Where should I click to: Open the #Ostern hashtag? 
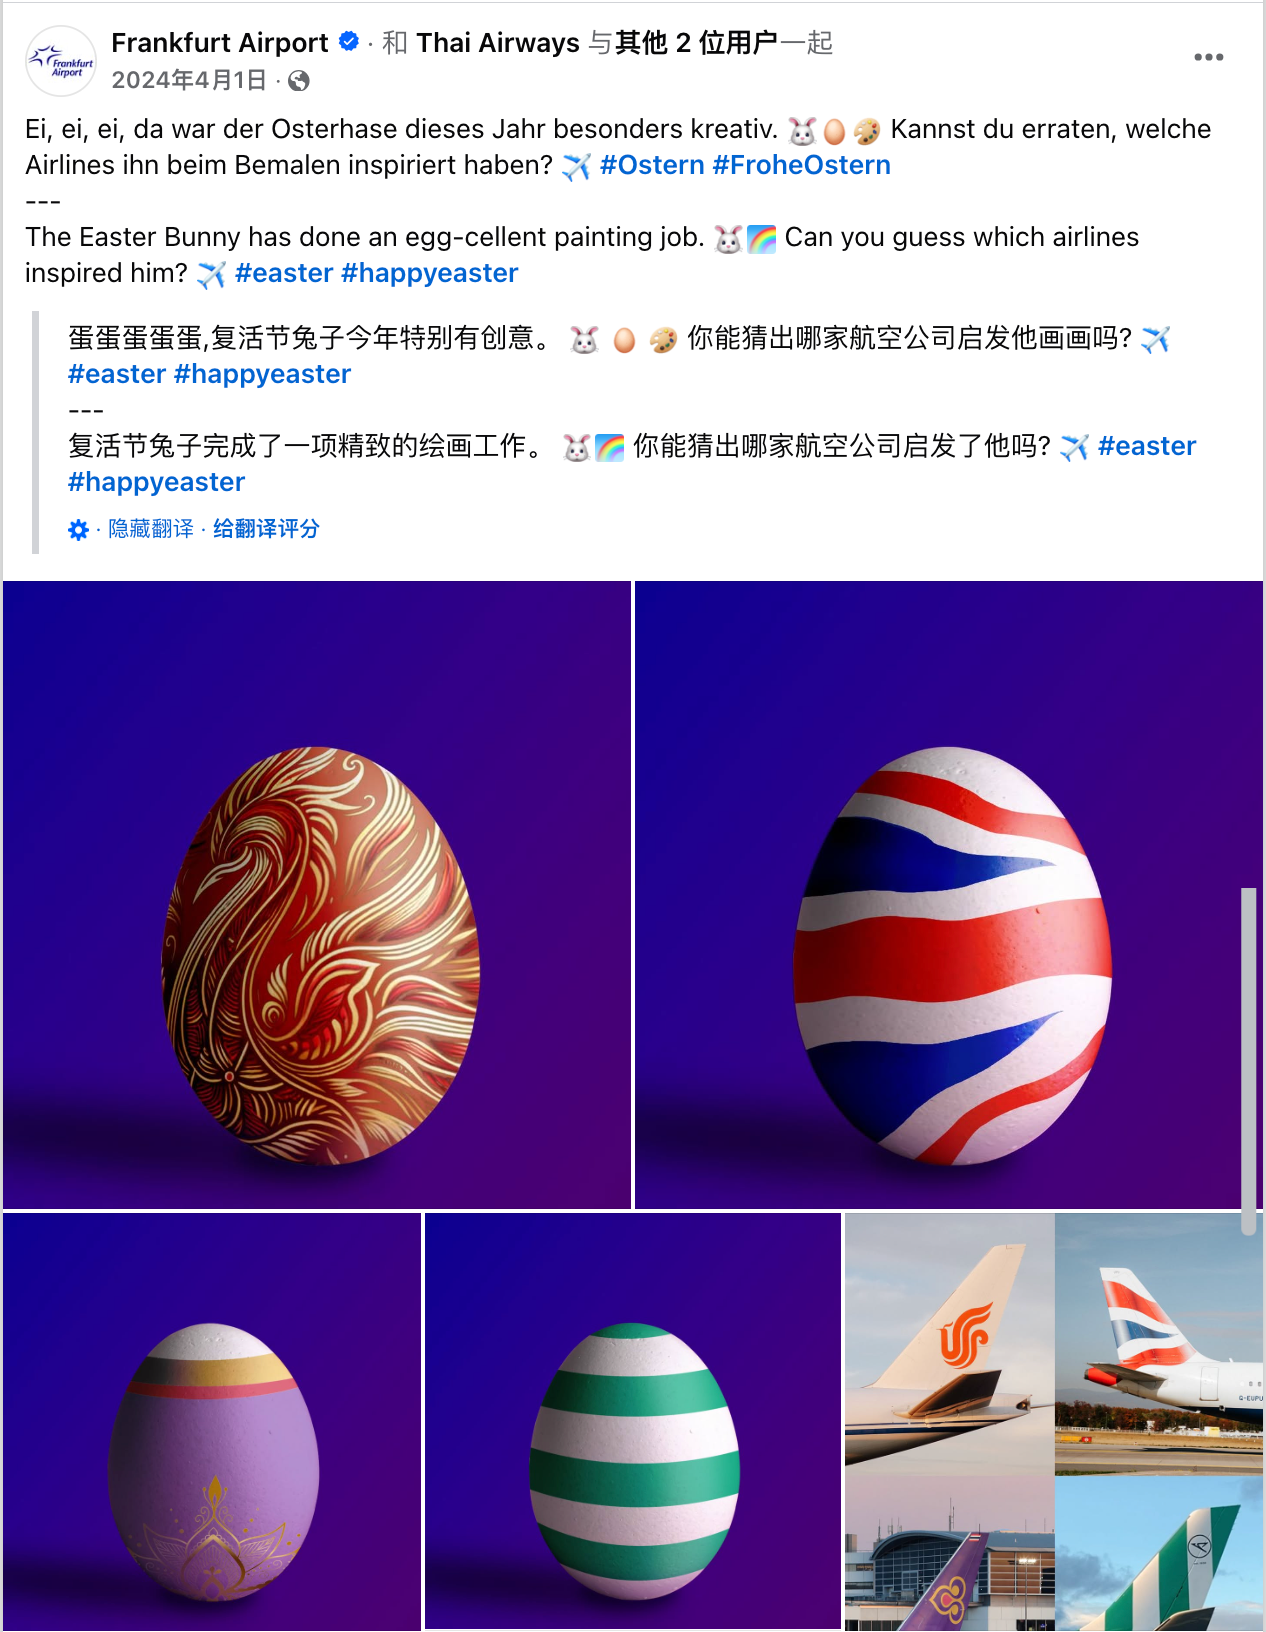click(652, 165)
